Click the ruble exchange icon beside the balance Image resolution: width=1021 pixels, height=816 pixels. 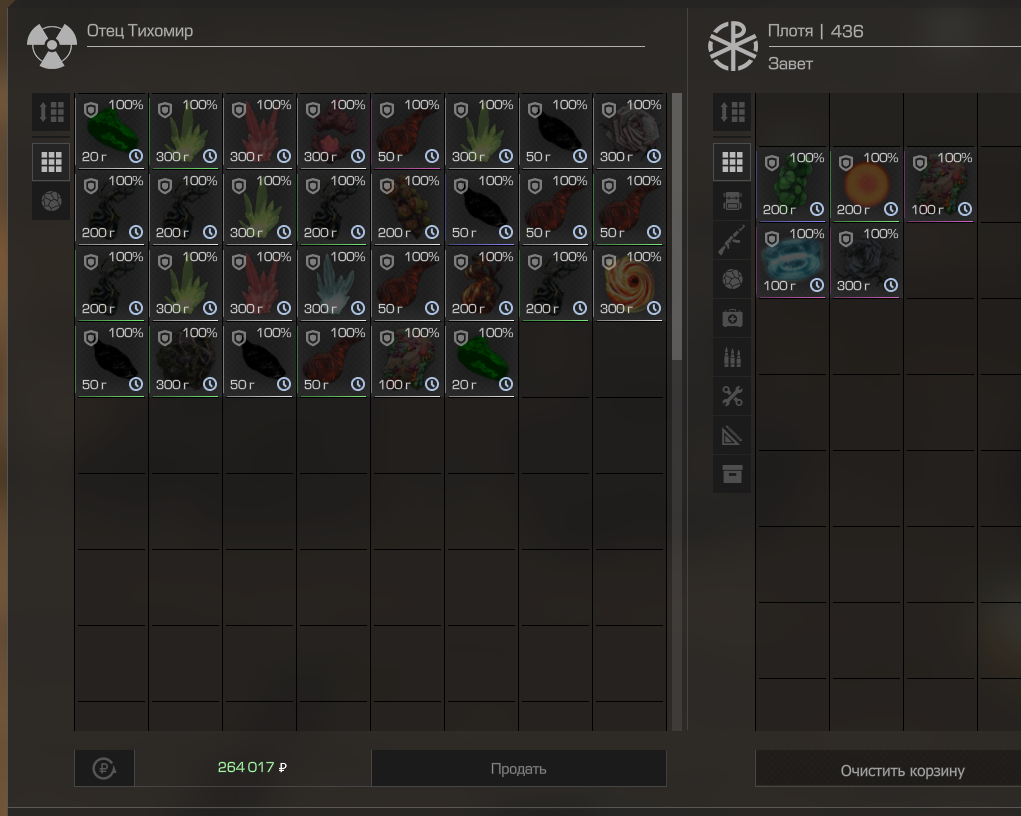point(104,768)
